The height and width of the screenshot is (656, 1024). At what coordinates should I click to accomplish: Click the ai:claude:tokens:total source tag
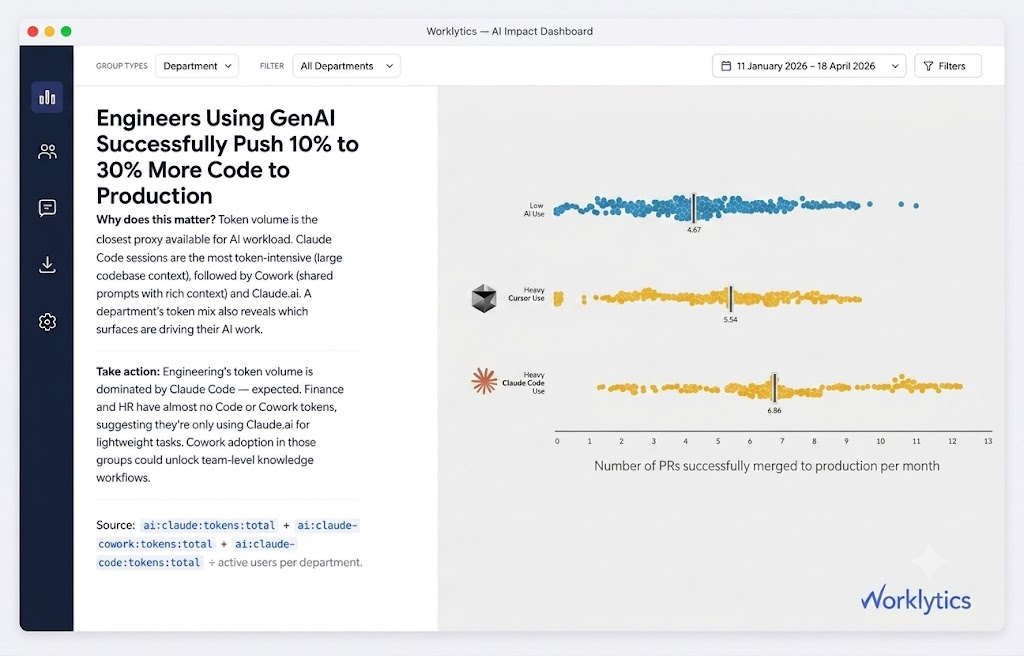coord(209,525)
